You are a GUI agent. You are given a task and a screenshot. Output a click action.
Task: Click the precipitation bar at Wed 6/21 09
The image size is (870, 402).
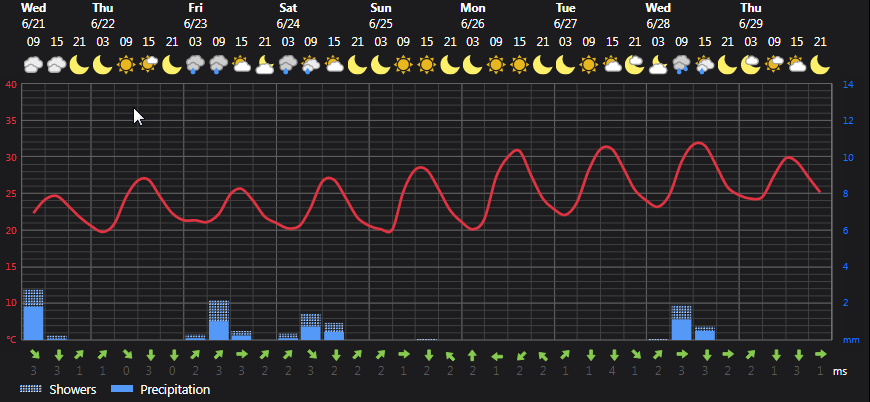click(33, 314)
